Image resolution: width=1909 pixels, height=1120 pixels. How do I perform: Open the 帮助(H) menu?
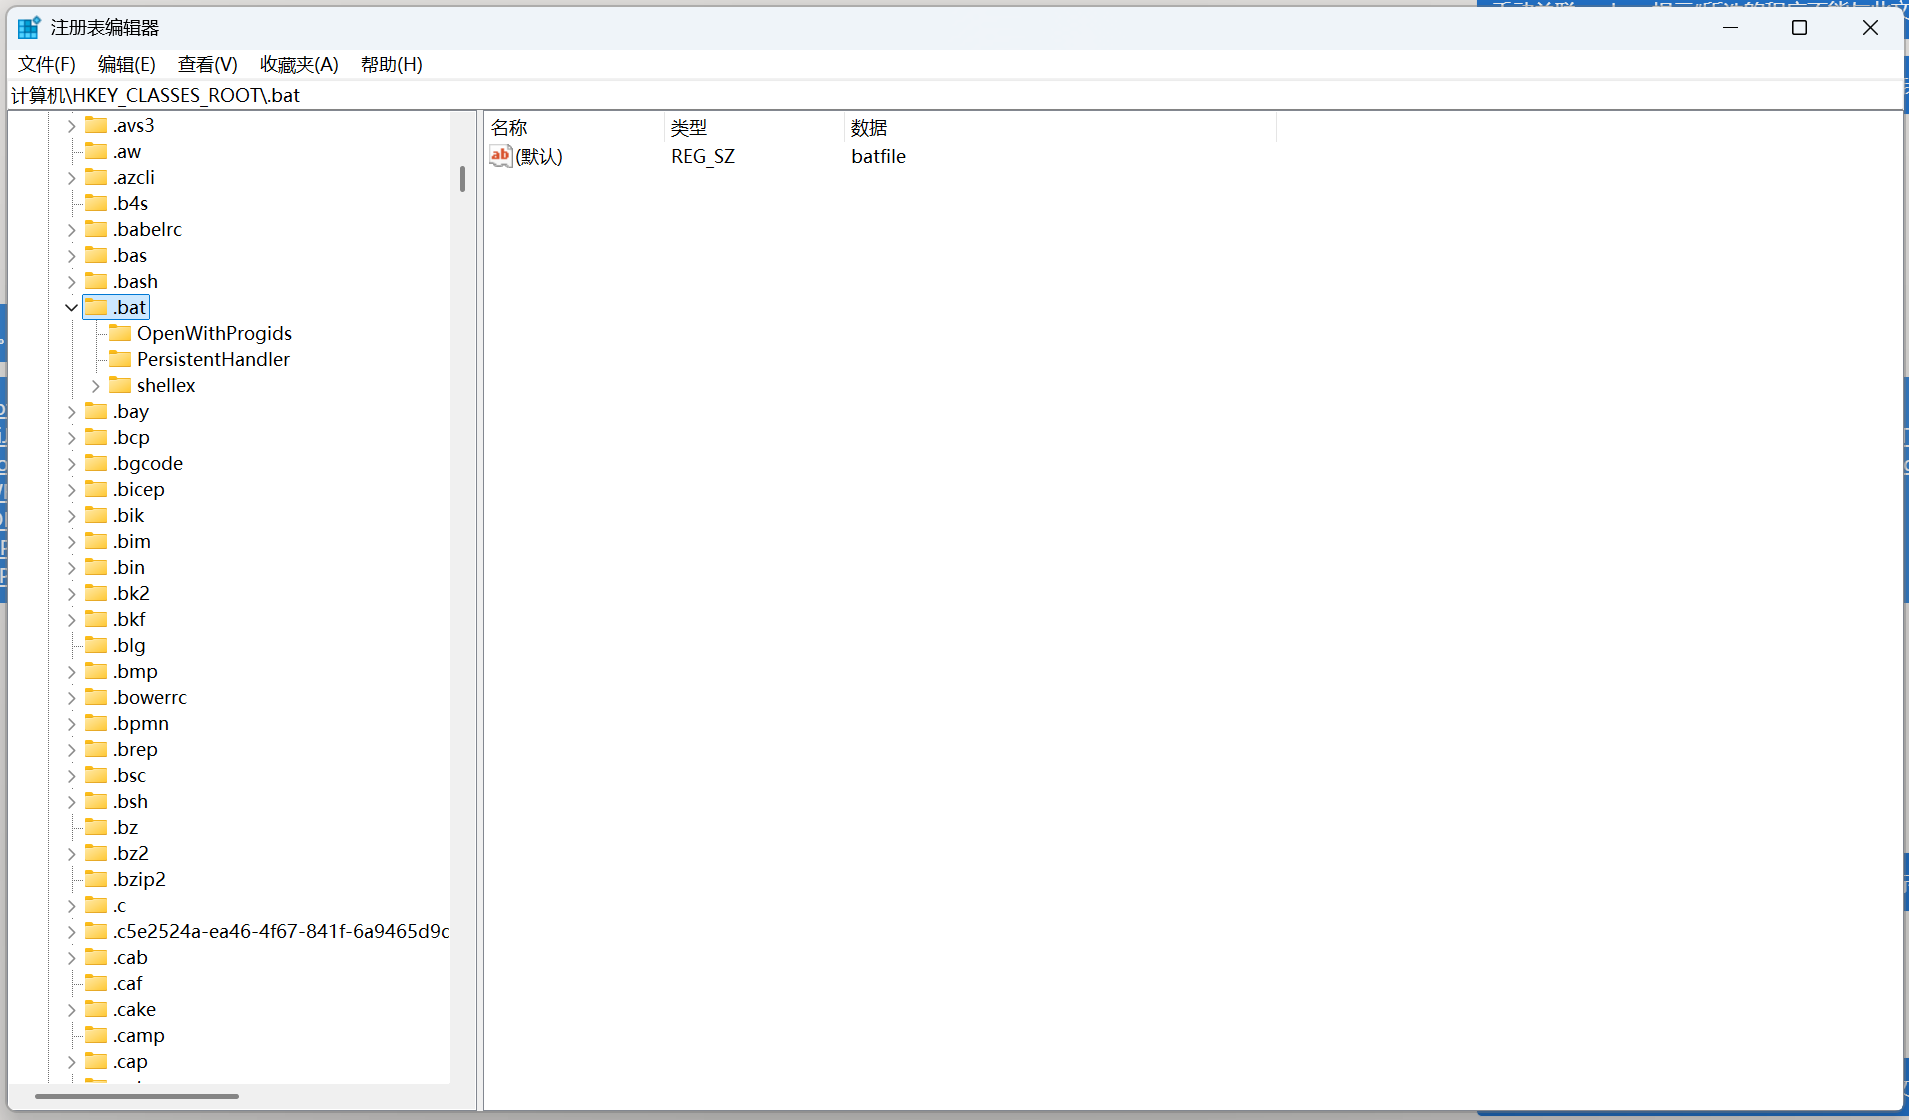click(392, 64)
